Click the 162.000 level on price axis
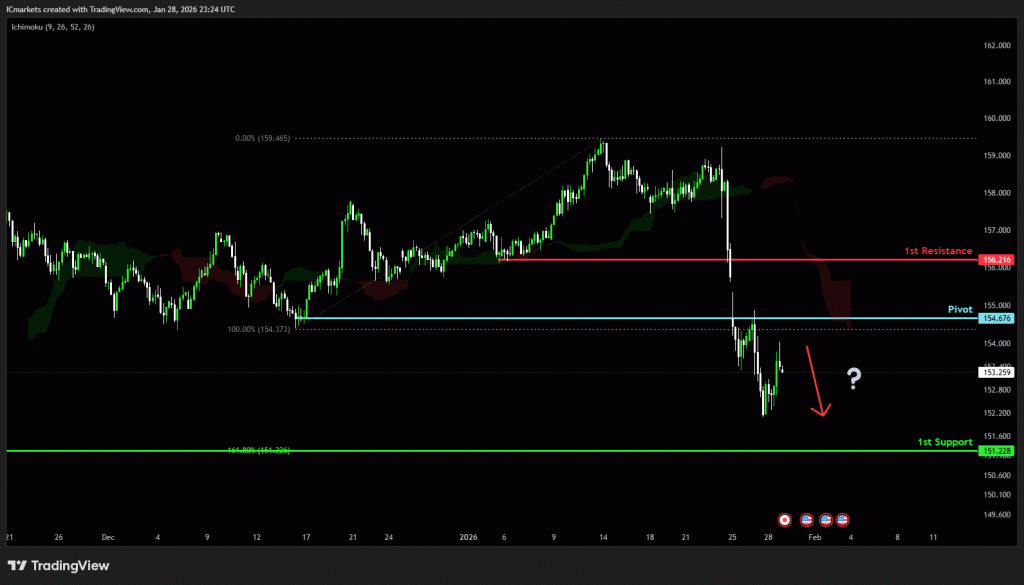 [996, 46]
